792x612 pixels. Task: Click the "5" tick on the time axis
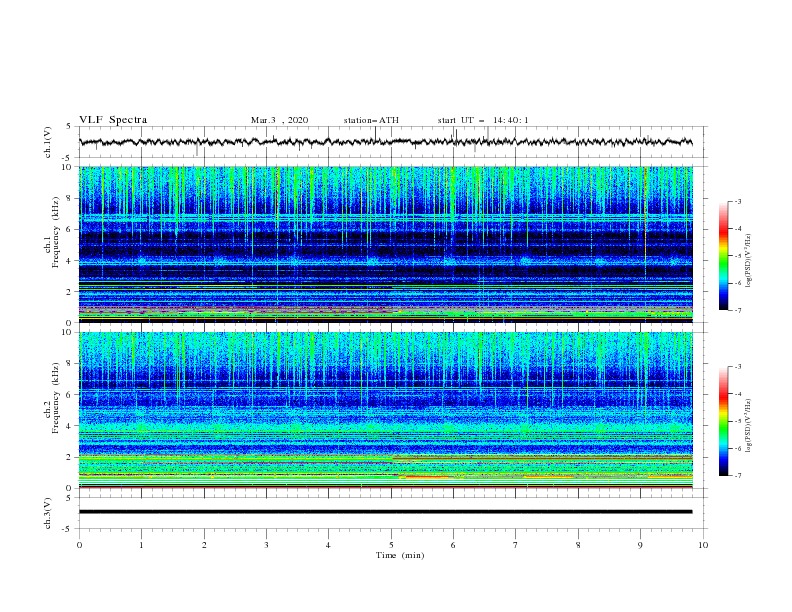tap(391, 545)
